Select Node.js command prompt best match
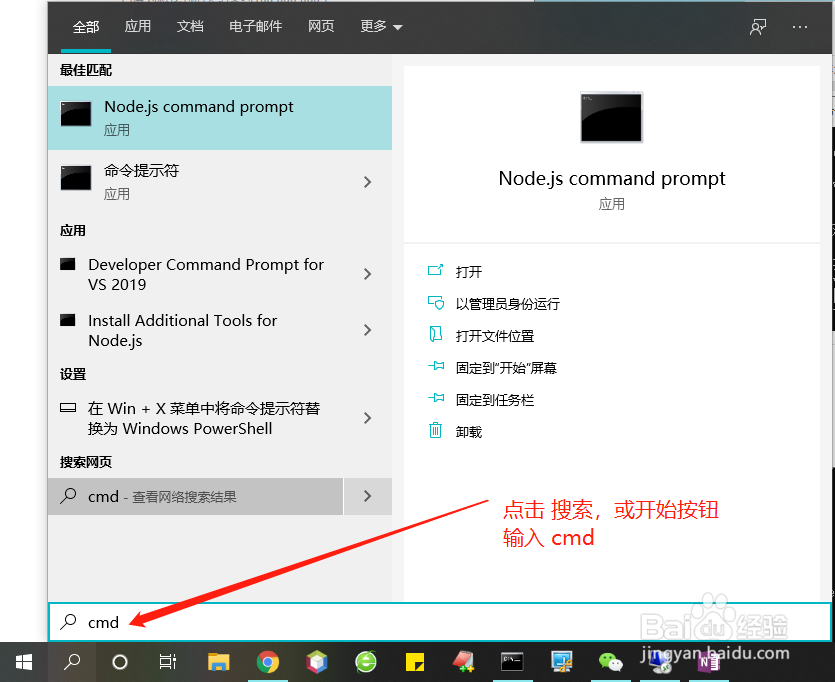 pos(220,118)
